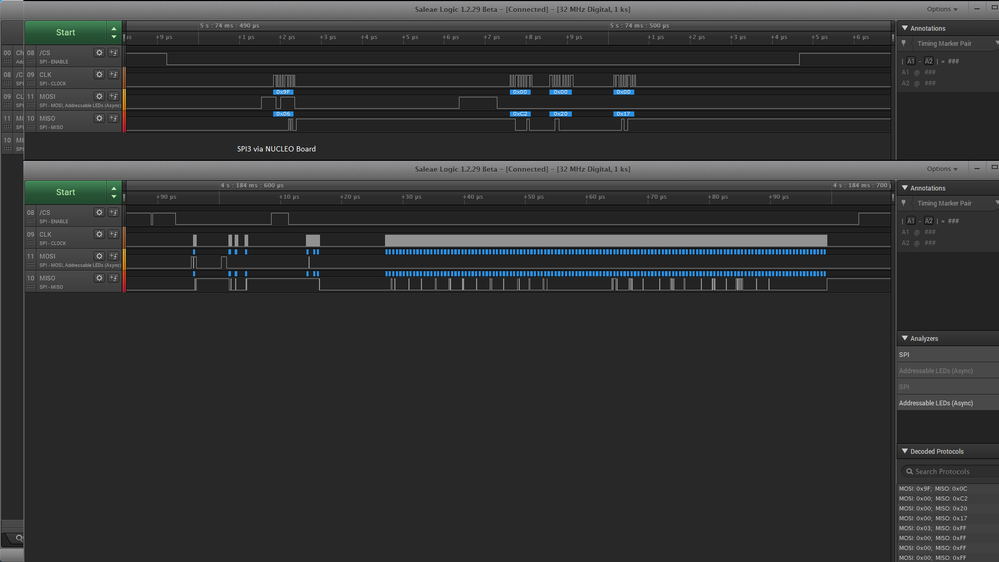Click timestamp 4 s : 184 ms : 600 µs
Screen dimensions: 999x562
(x=252, y=185)
